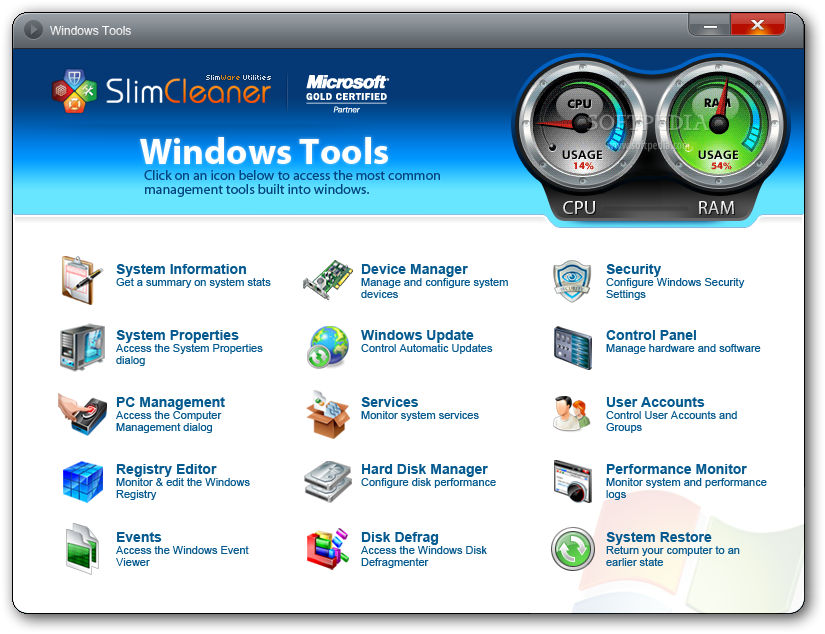This screenshot has width=825, height=634.
Task: Click 'Configure disk performance' description
Action: (x=428, y=482)
